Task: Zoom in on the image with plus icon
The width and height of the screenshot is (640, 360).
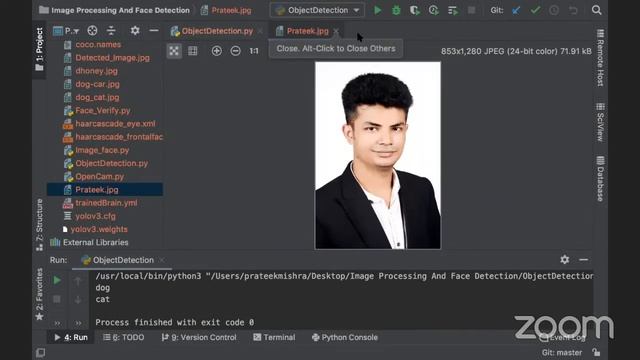Action: [x=217, y=51]
